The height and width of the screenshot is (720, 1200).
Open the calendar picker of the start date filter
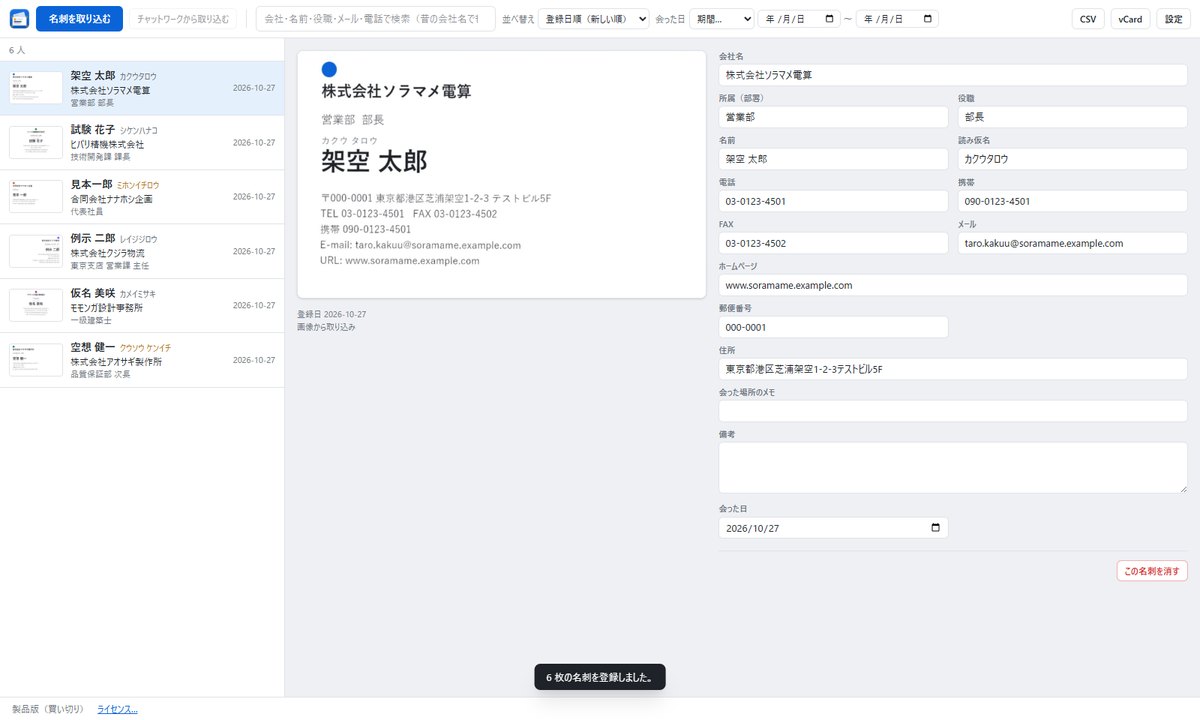point(832,19)
